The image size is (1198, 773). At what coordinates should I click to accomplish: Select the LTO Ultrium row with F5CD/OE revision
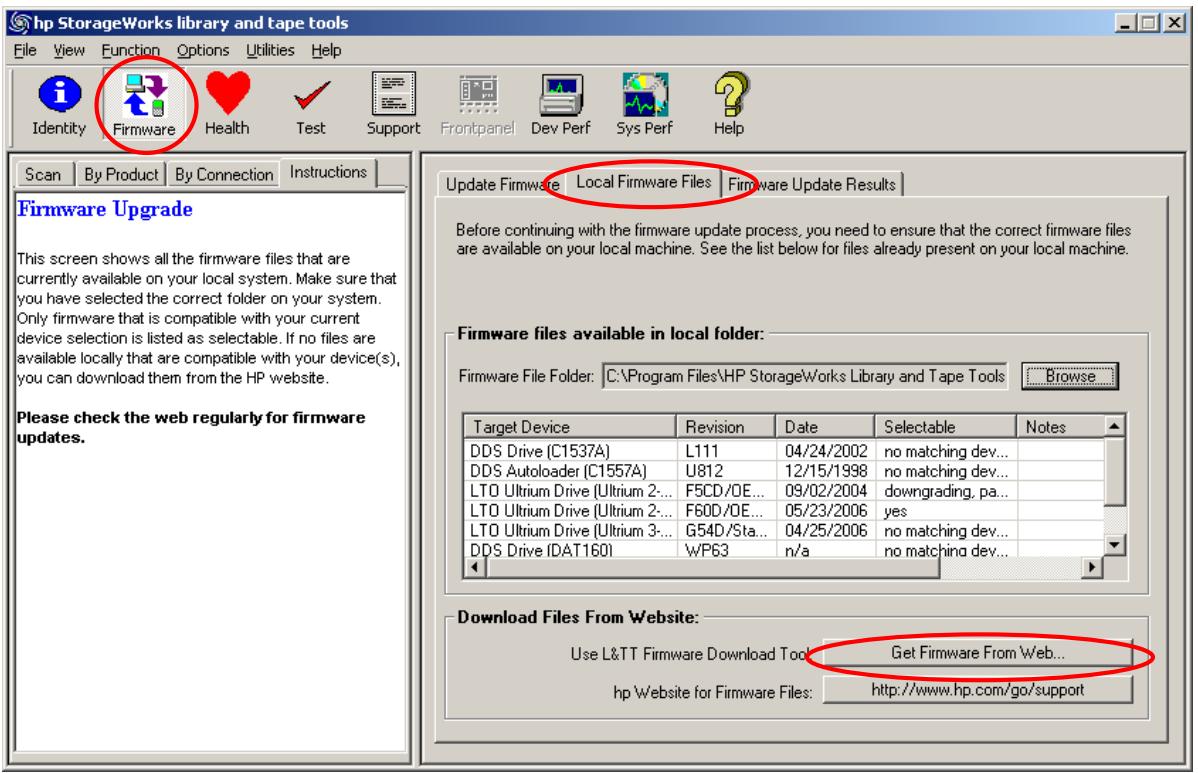pyautogui.click(x=784, y=490)
